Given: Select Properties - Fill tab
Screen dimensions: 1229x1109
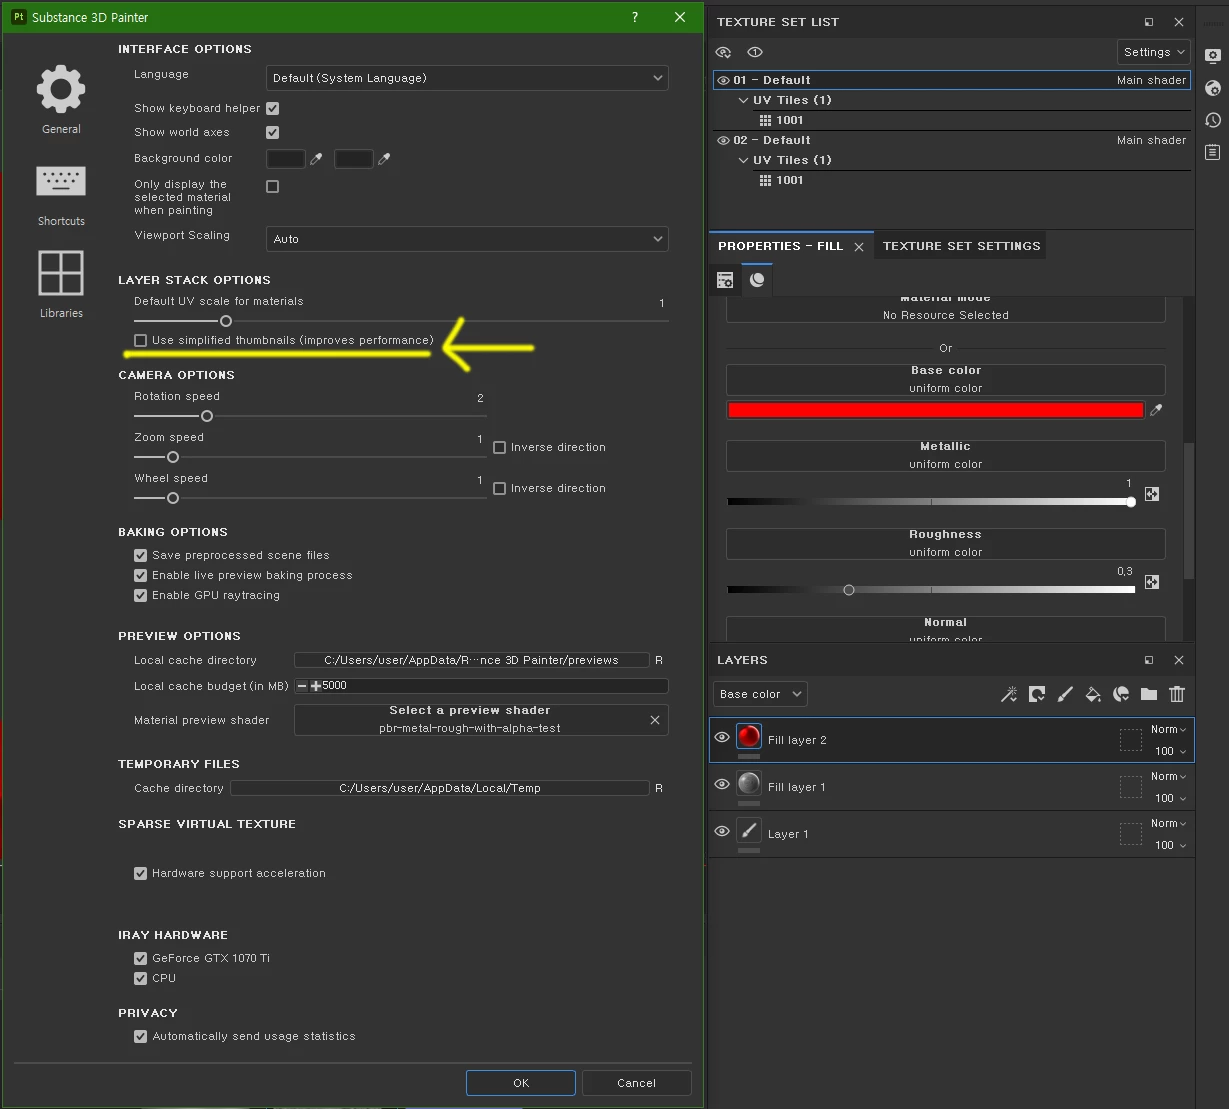Looking at the screenshot, I should (x=780, y=246).
